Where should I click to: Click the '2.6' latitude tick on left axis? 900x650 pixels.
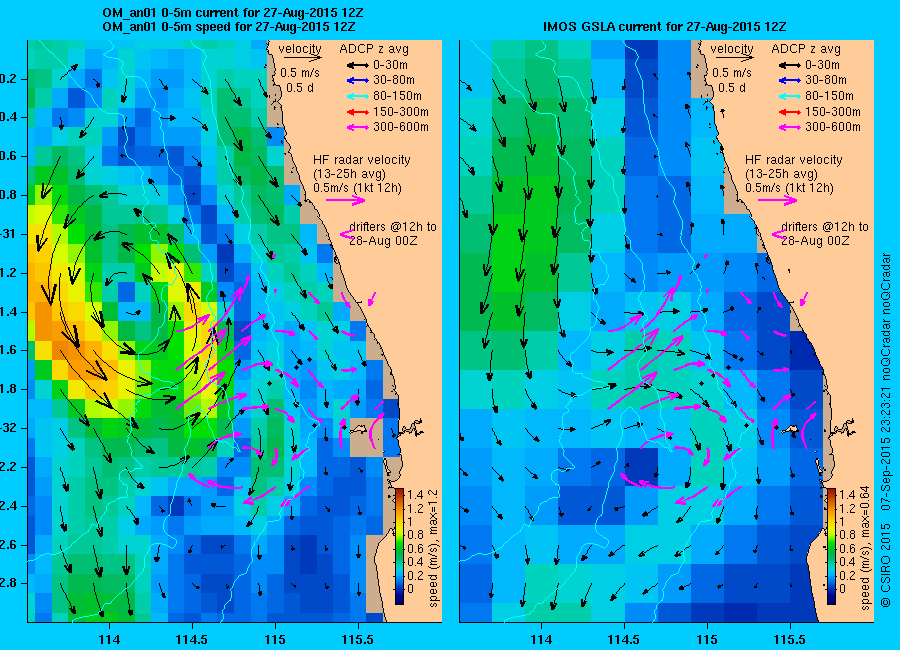tap(8, 545)
